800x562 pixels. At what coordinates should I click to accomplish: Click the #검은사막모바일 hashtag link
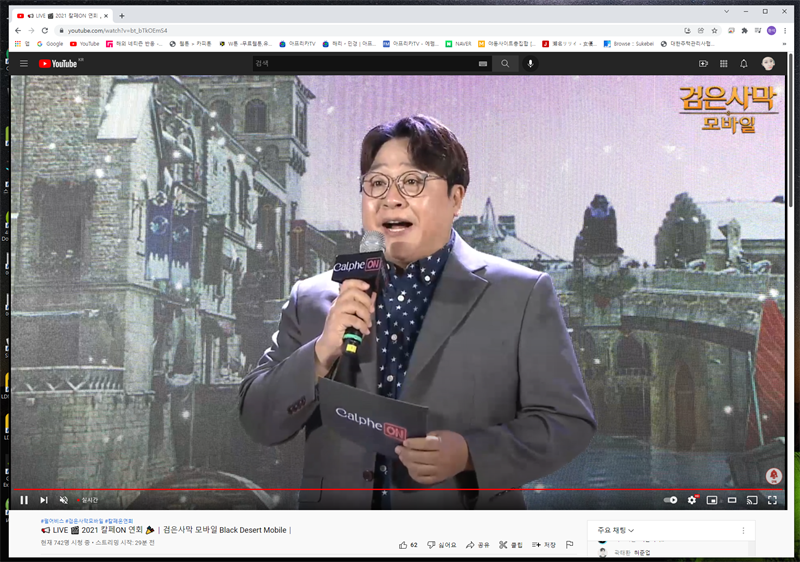click(x=84, y=521)
